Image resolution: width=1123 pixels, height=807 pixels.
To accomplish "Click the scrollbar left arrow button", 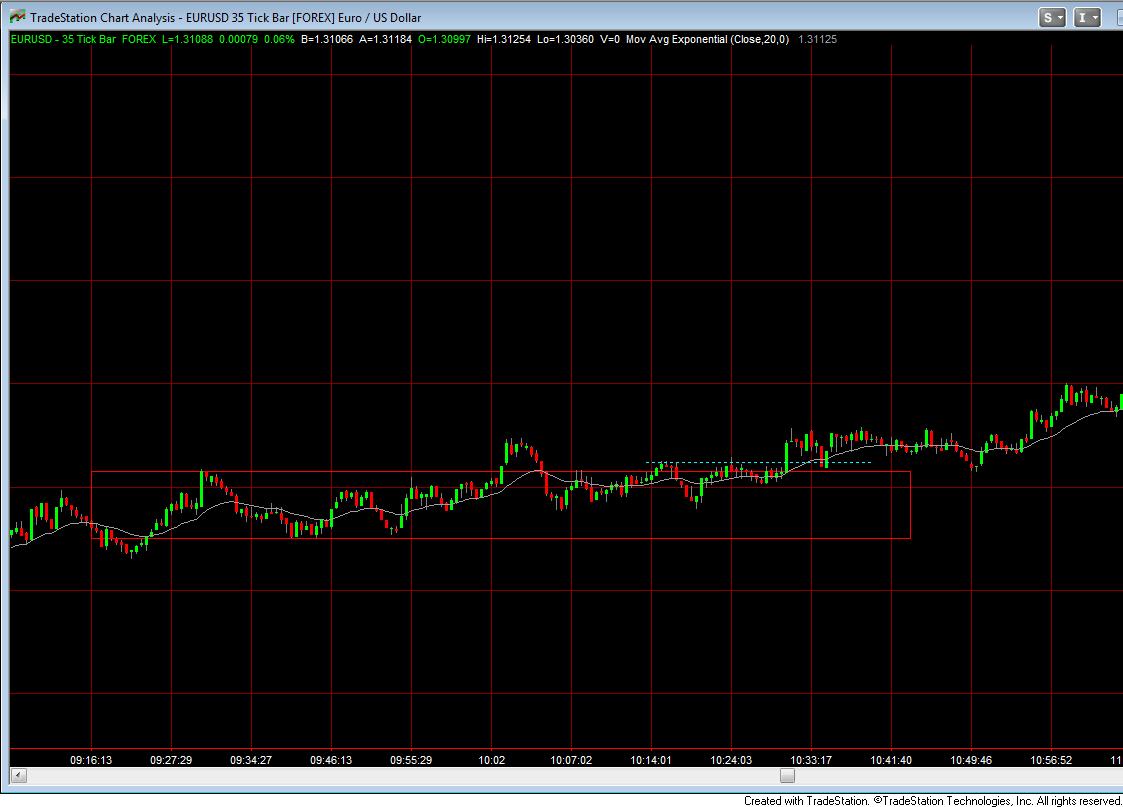I will (19, 775).
